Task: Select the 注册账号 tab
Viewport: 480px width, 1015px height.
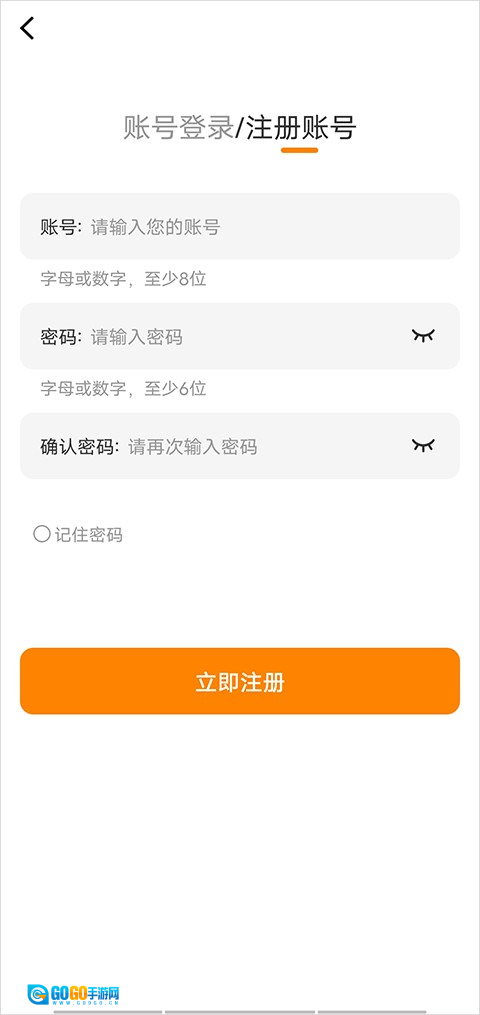Action: click(301, 128)
